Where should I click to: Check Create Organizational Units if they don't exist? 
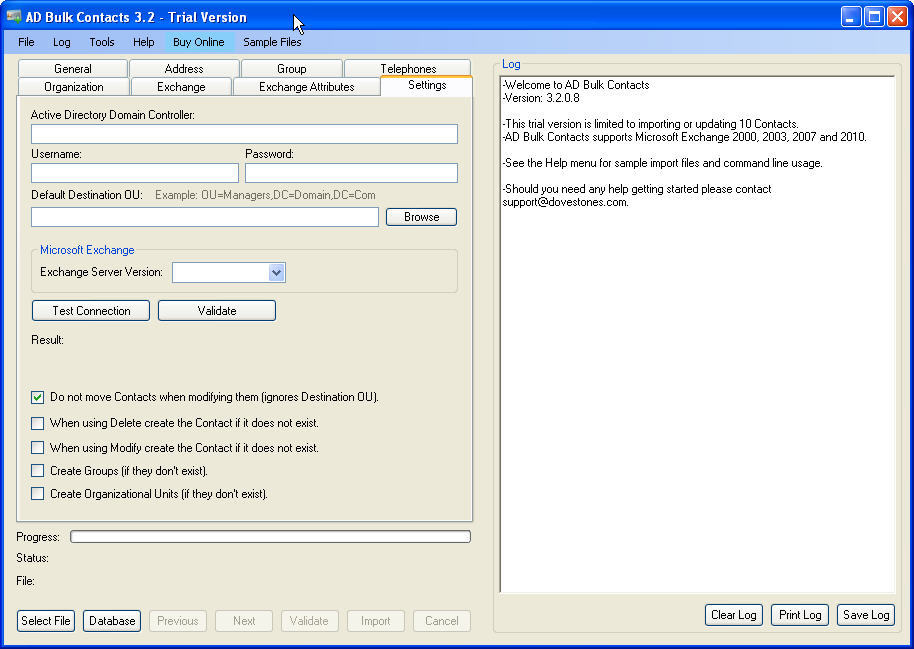coord(37,493)
